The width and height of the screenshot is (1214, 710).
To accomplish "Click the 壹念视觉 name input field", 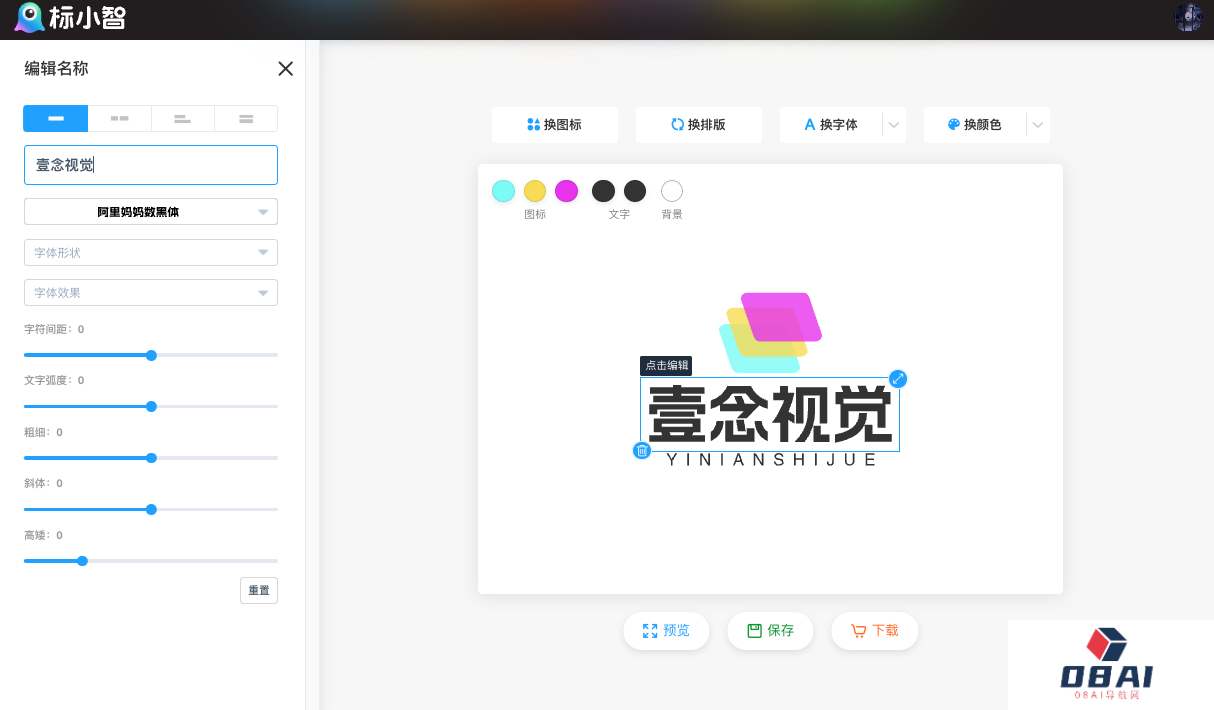I will [x=150, y=164].
